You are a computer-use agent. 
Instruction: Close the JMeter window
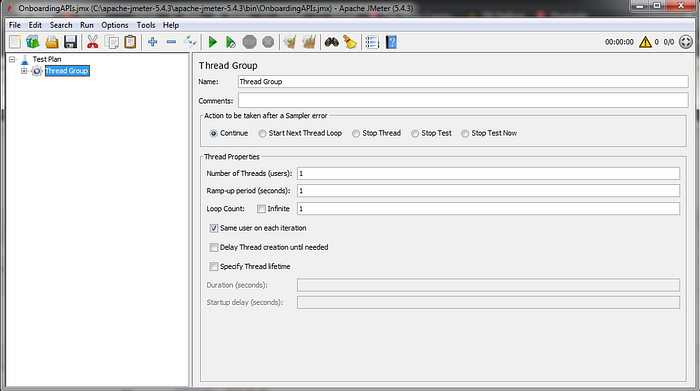[681, 6]
